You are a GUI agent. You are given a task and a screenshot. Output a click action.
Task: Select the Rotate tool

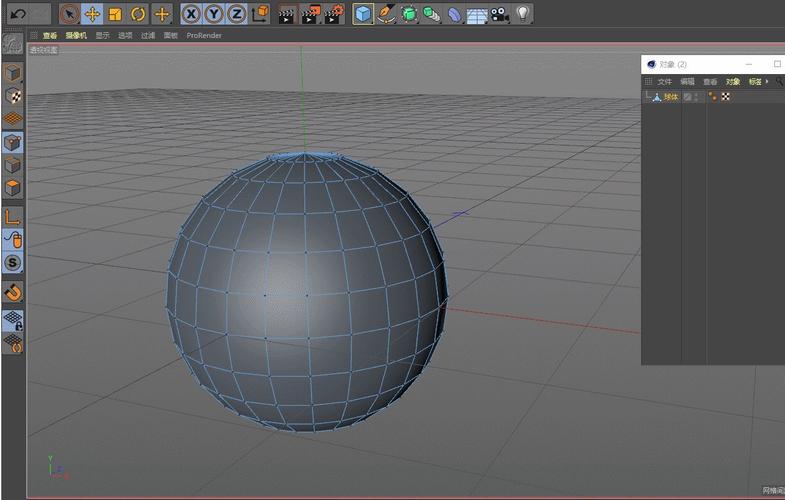coord(138,14)
